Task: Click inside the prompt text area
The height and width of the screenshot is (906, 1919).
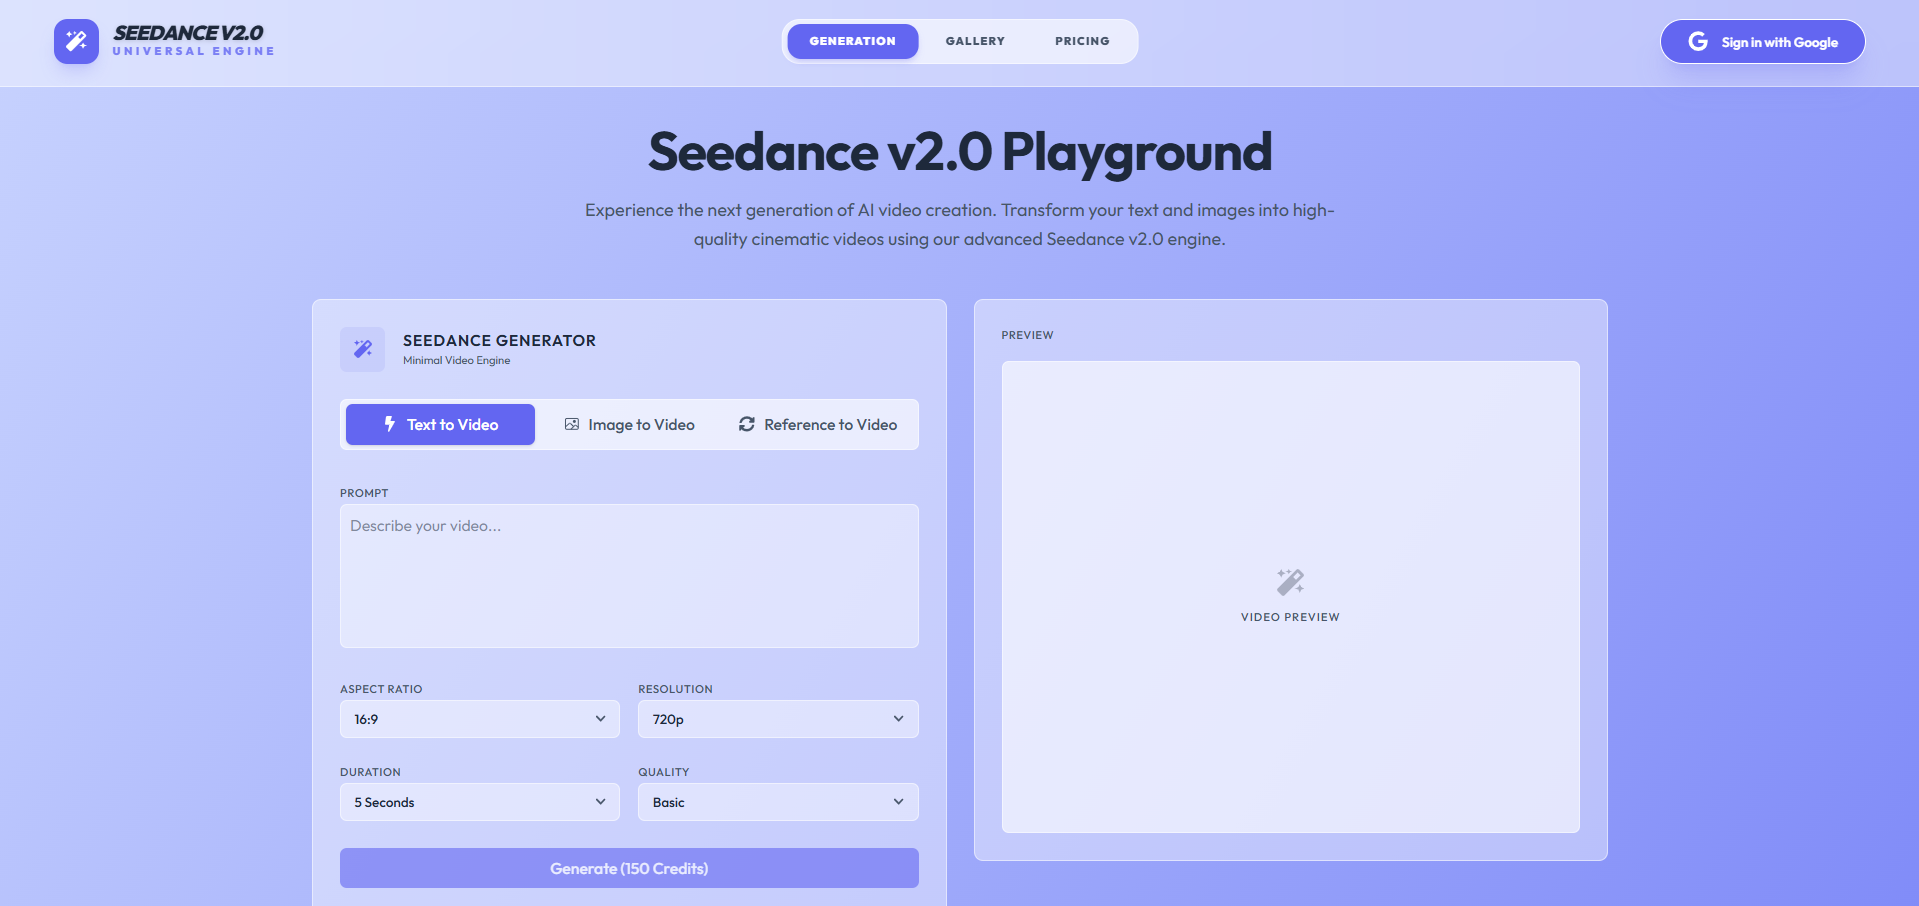Action: click(628, 575)
